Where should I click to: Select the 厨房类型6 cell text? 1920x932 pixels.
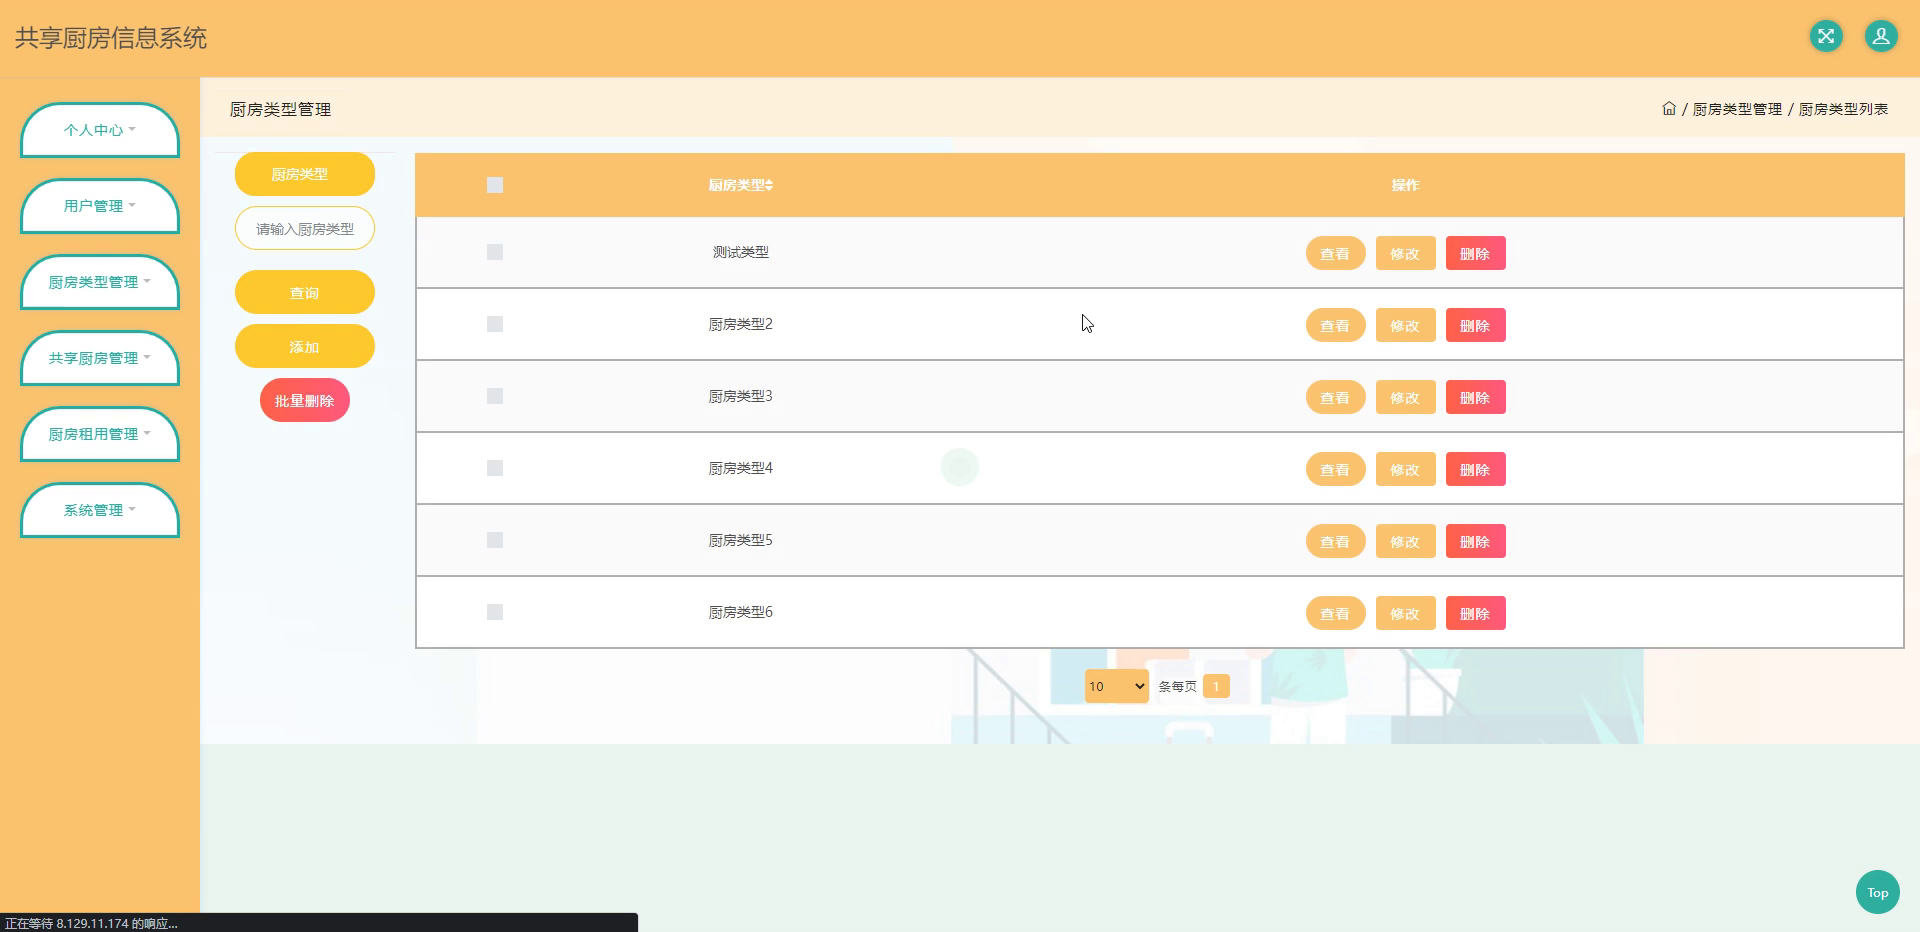[x=741, y=612]
